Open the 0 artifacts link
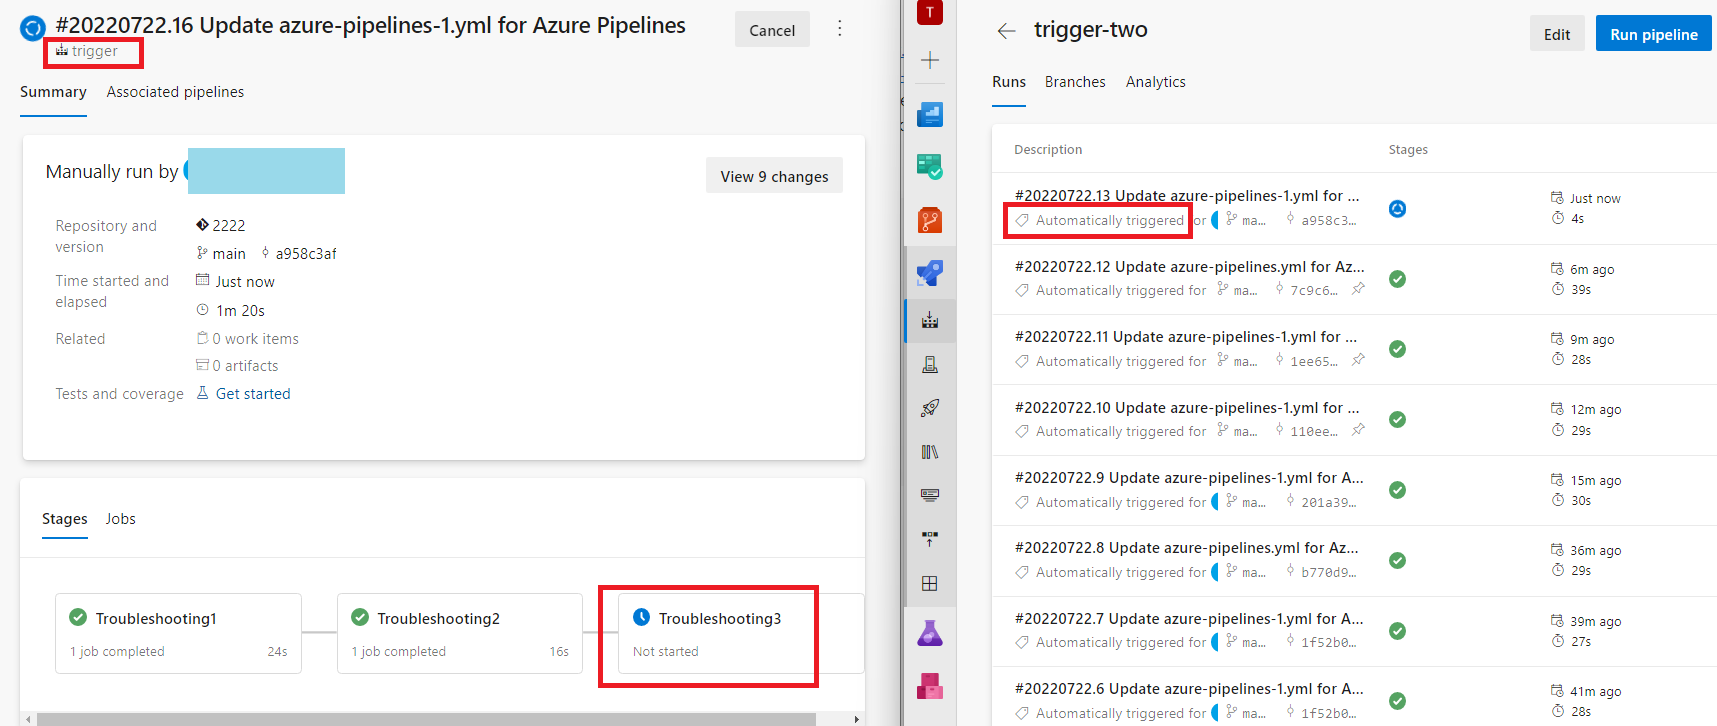Screen dimensions: 1717x726 [245, 366]
